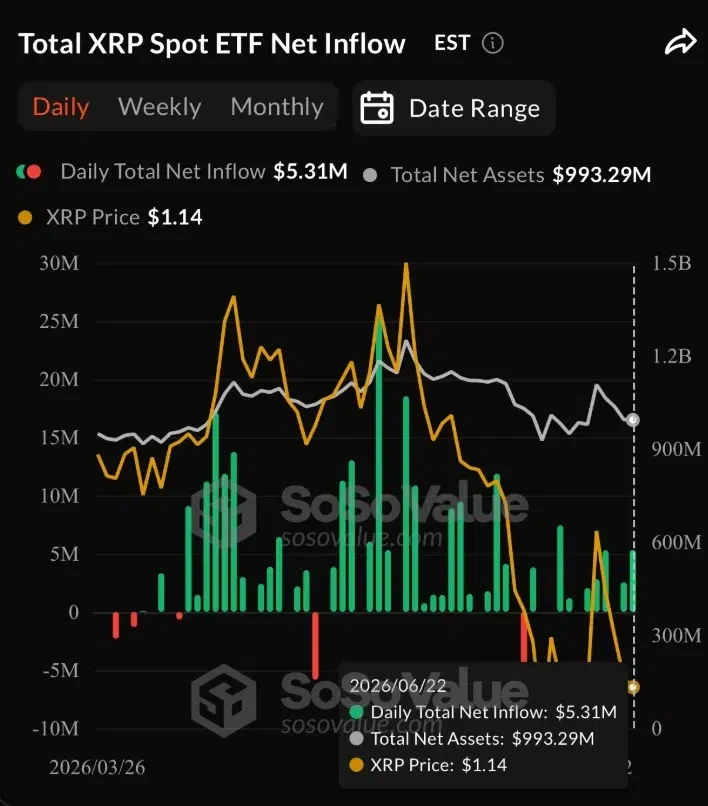Click the calendar icon in Date Range
The width and height of the screenshot is (708, 806).
[377, 108]
